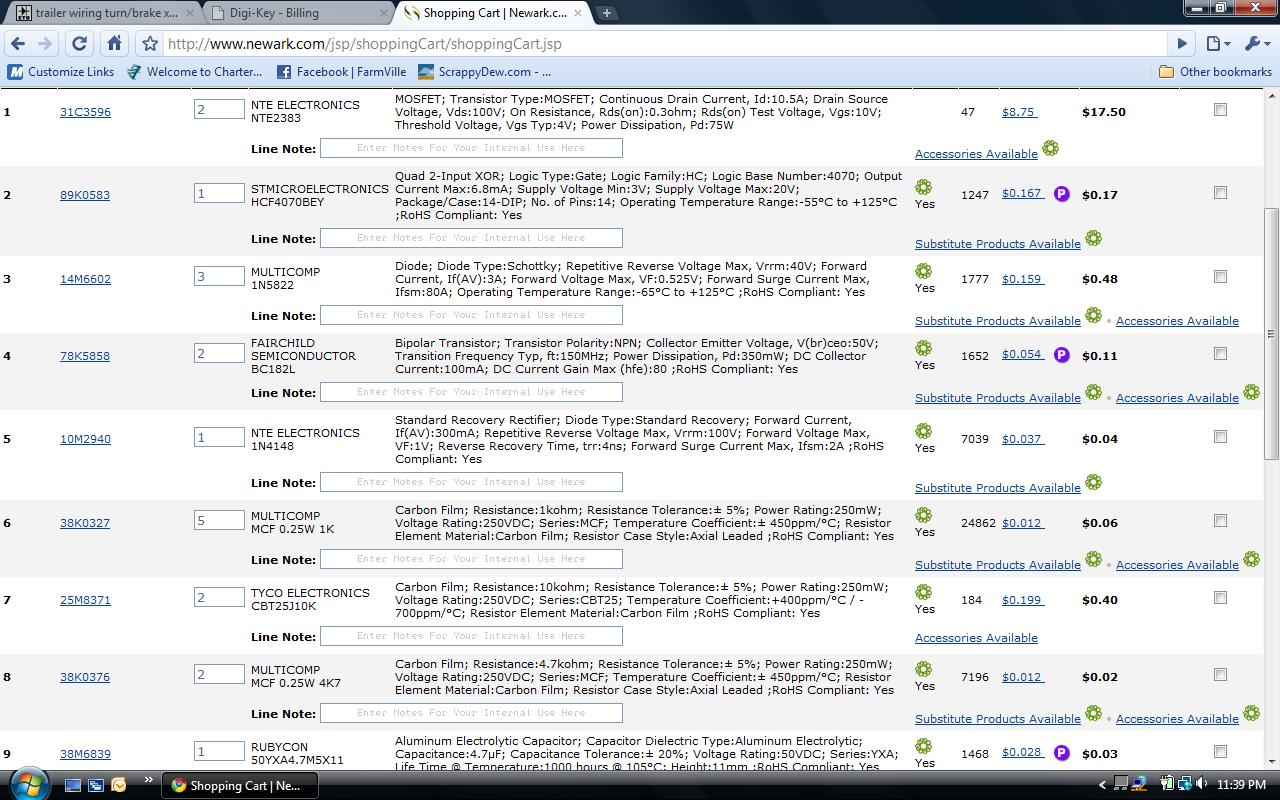The image size is (1280, 800).
Task: Open the Welcome to Charter bookmark
Action: pyautogui.click(x=195, y=72)
